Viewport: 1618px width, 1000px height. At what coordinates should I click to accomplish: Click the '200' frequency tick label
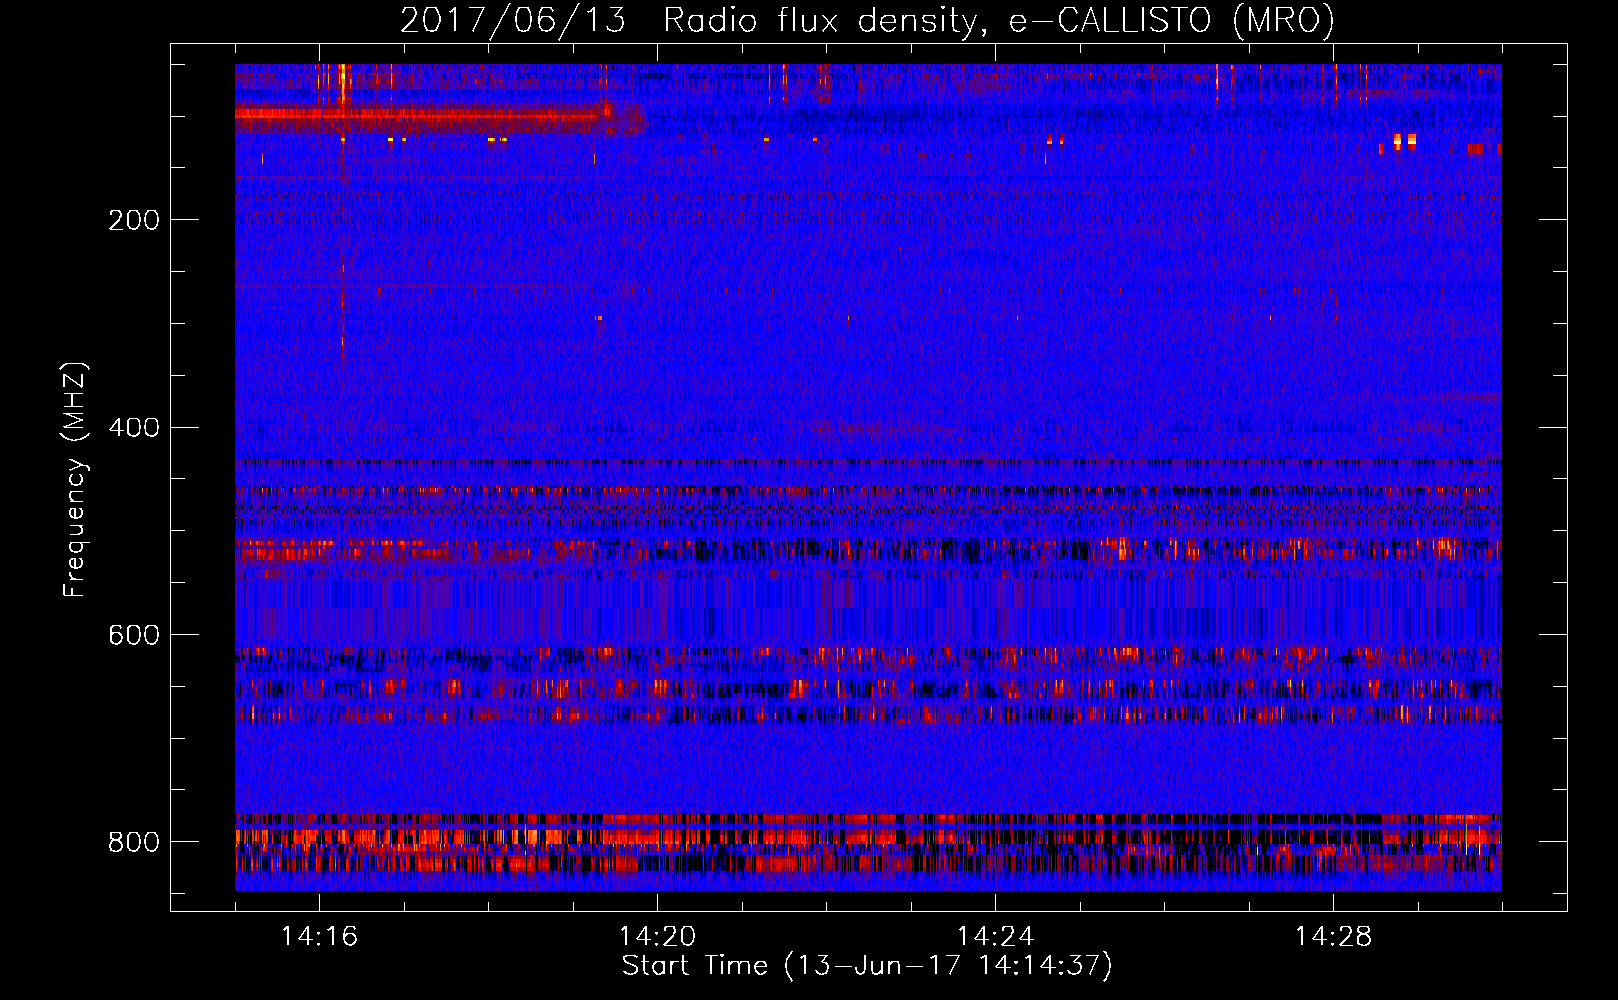click(x=133, y=220)
